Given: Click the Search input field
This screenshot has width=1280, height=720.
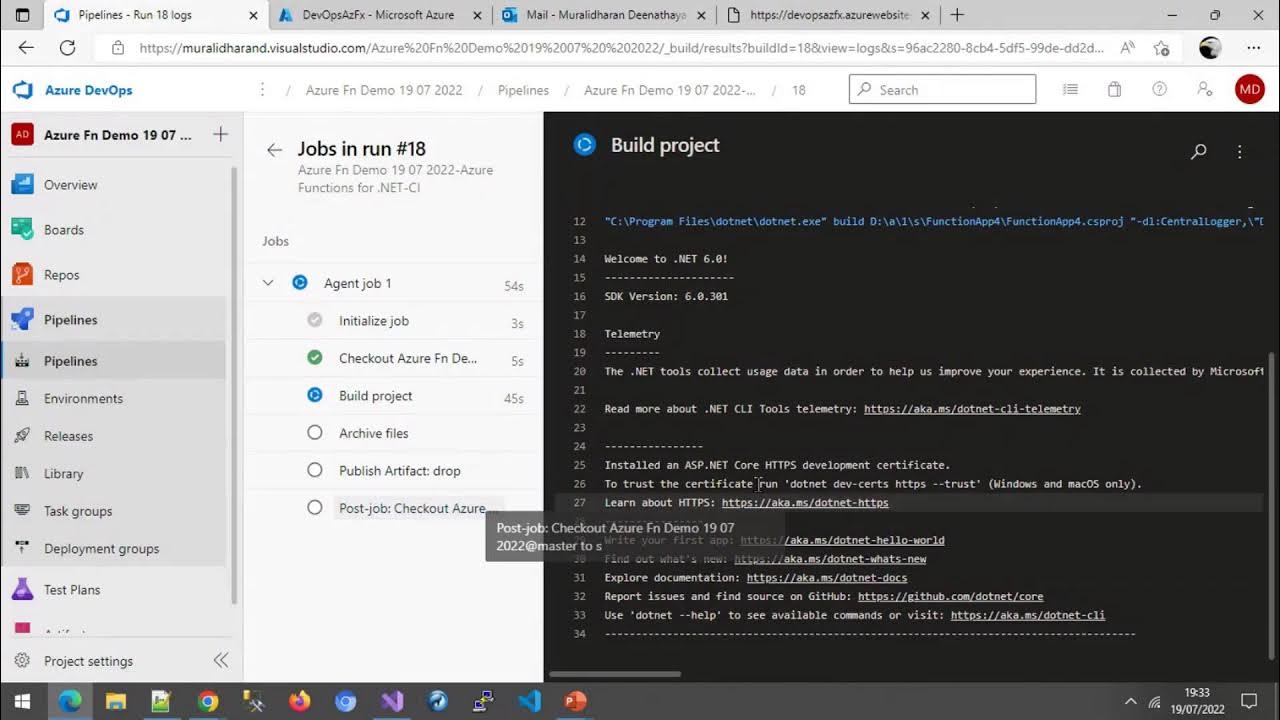Looking at the screenshot, I should click(942, 89).
